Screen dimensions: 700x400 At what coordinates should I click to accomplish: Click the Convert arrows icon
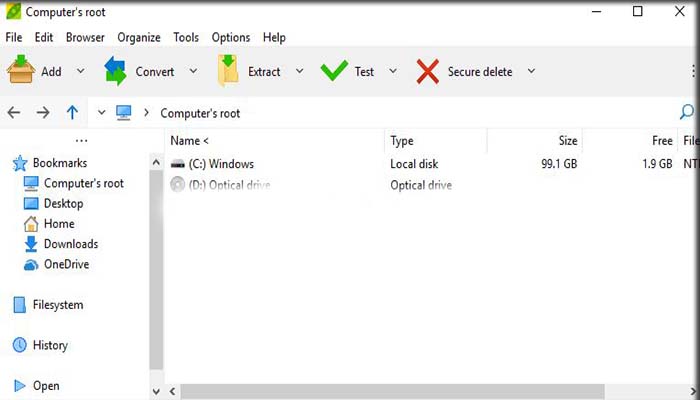tap(116, 71)
